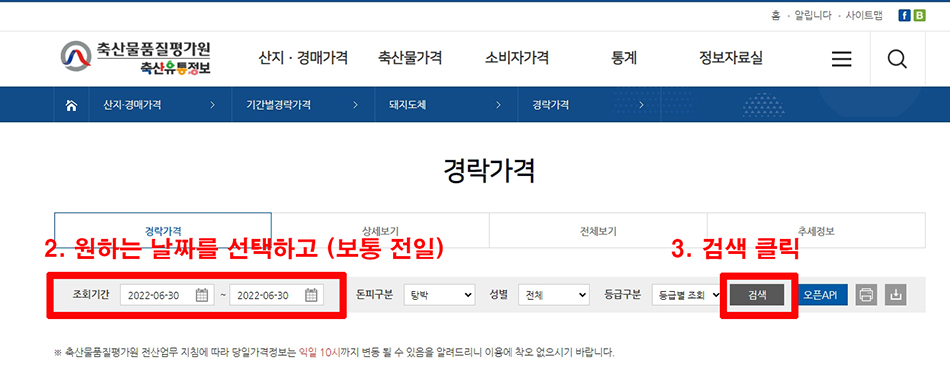Switch to the 상세보기 tab
This screenshot has width=950, height=377.
pos(380,230)
